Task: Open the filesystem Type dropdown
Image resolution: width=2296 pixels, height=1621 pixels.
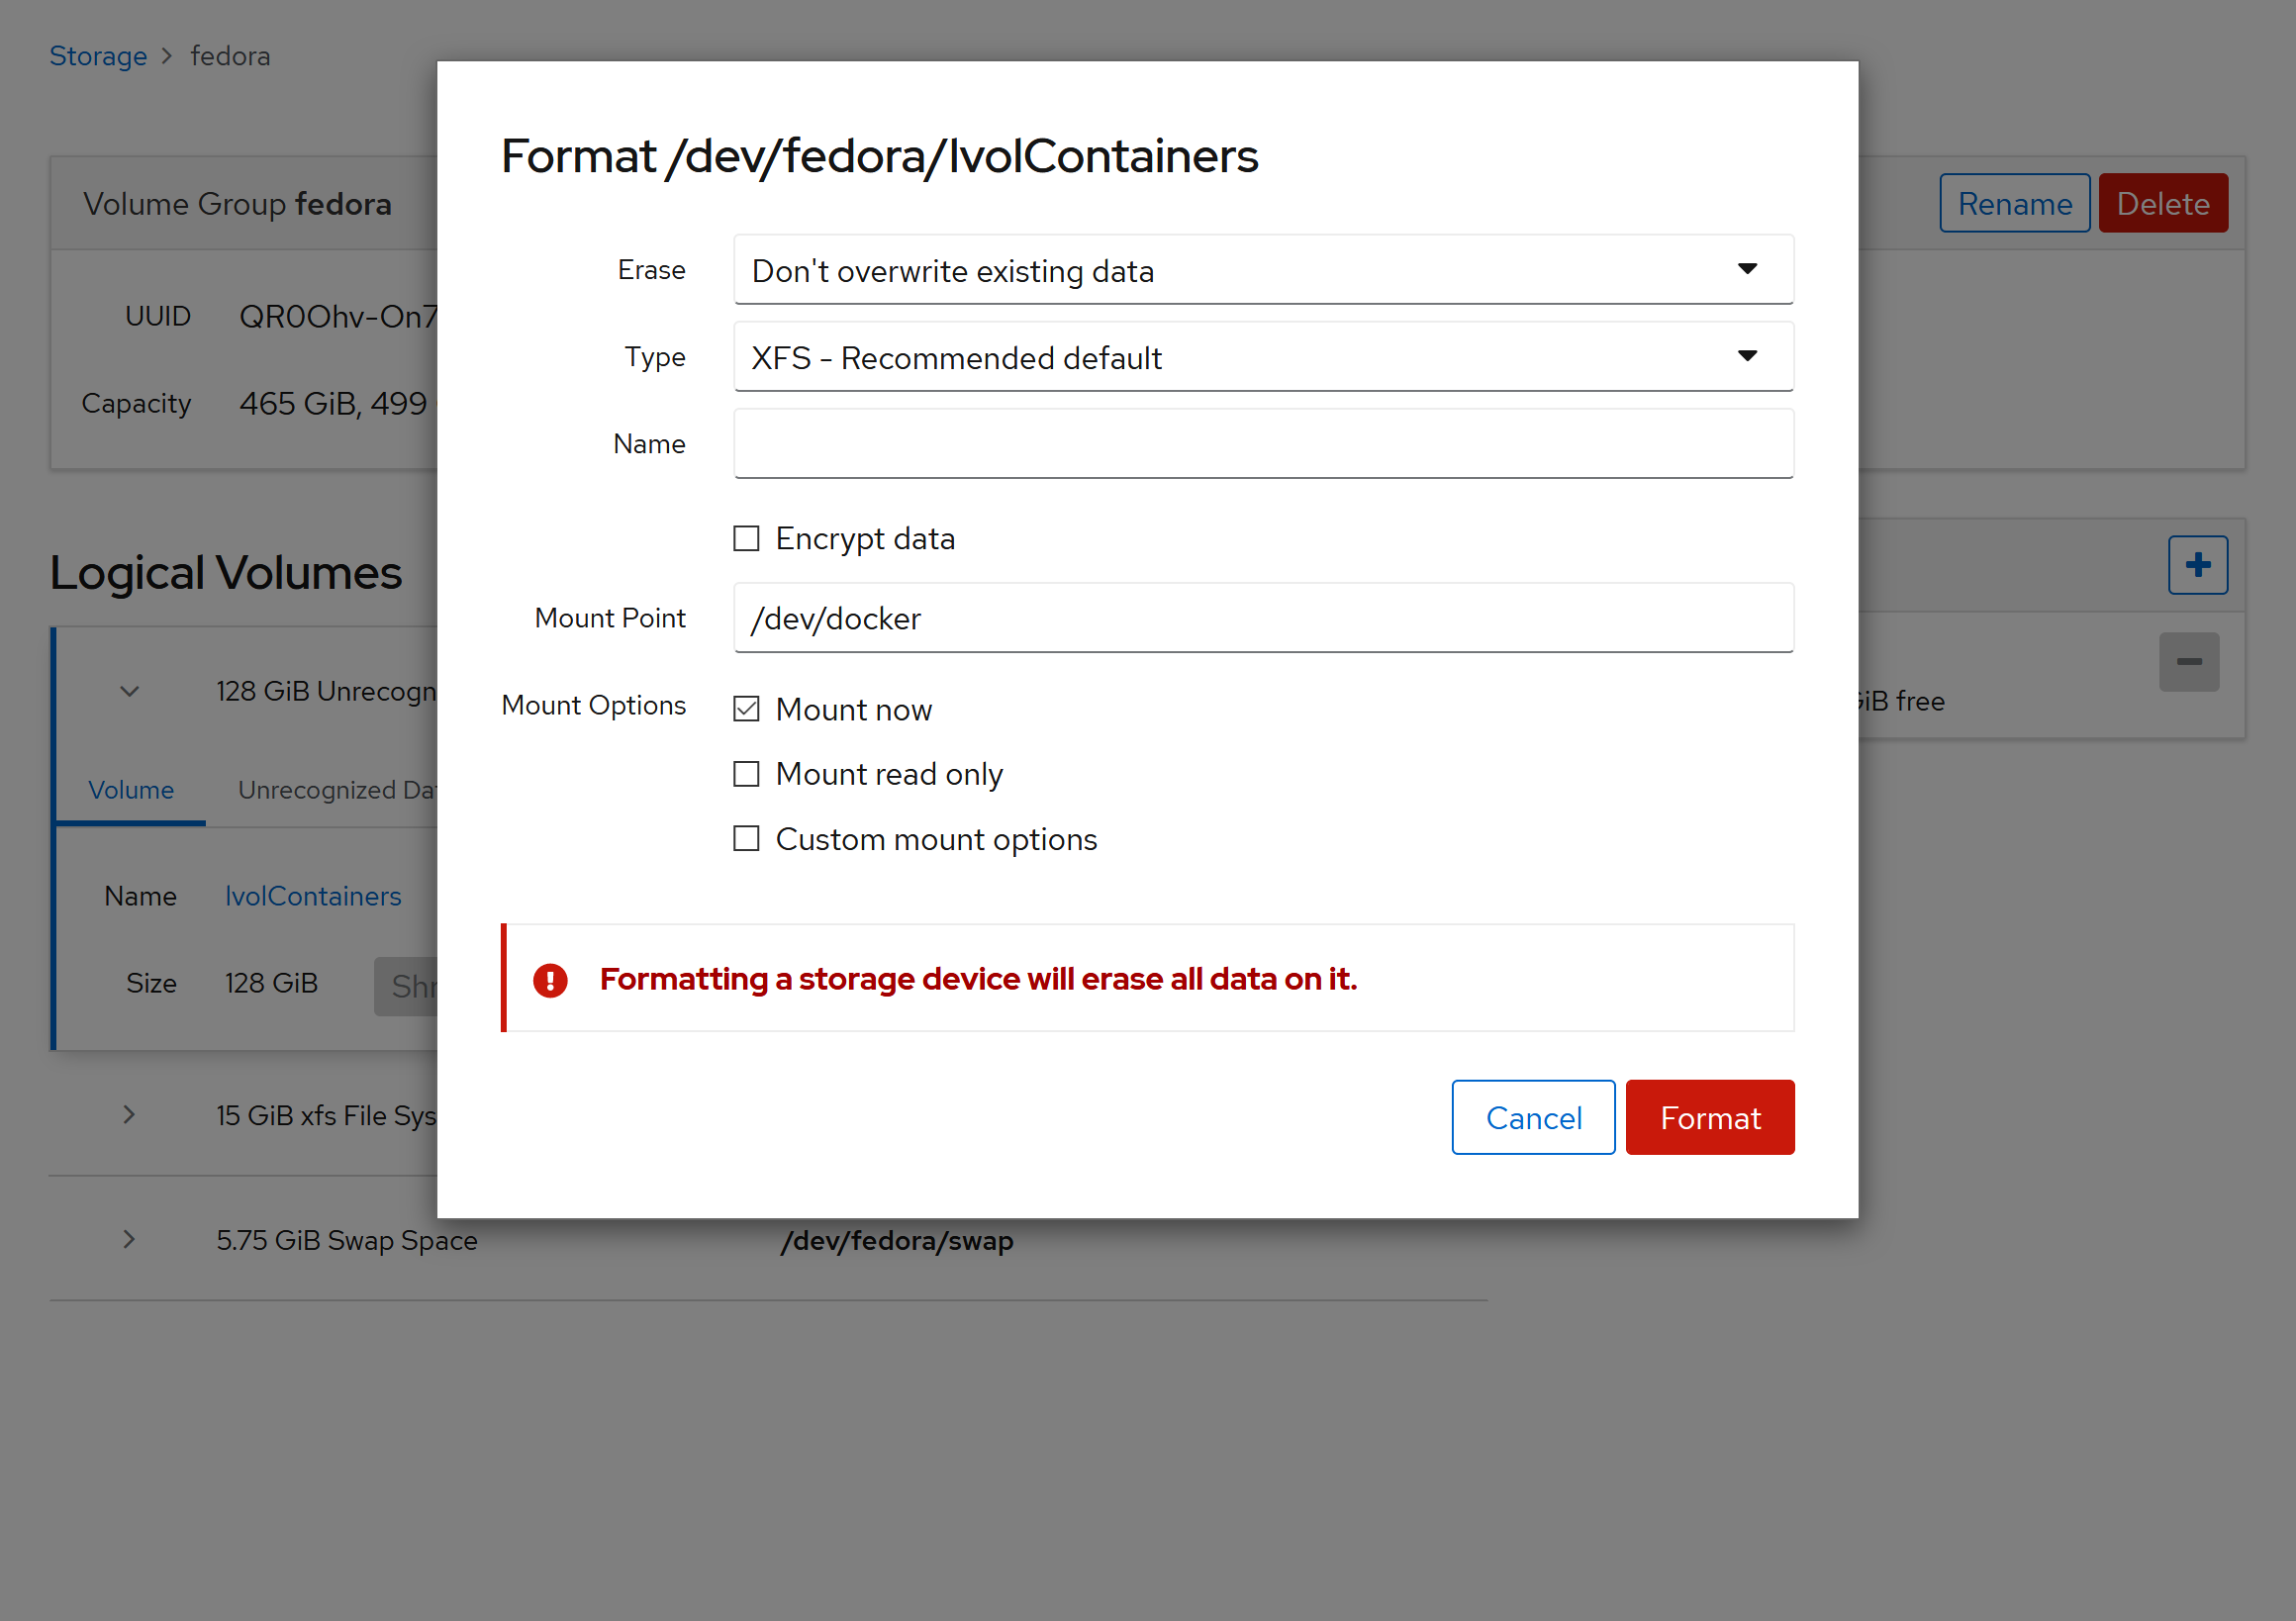Action: (1262, 357)
